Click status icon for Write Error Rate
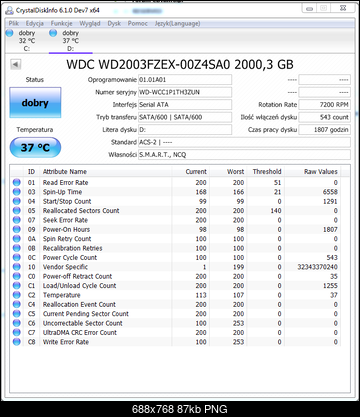This screenshot has width=360, height=417. click(x=16, y=342)
